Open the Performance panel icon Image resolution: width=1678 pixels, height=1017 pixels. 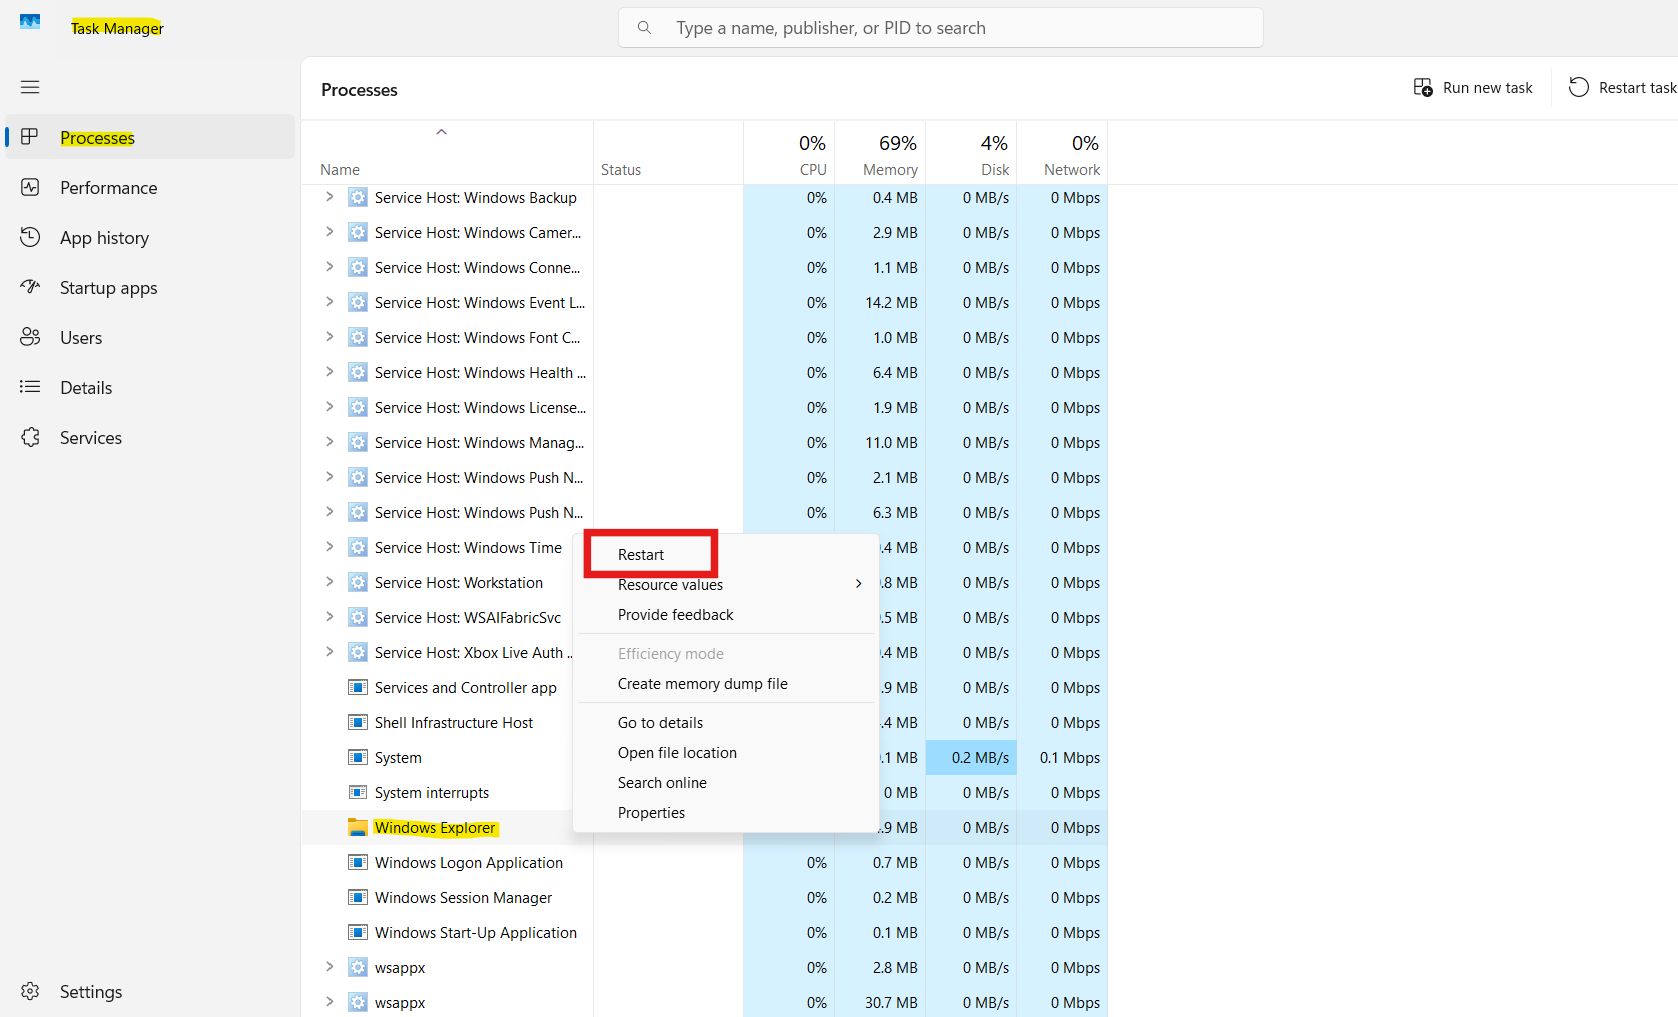click(30, 187)
